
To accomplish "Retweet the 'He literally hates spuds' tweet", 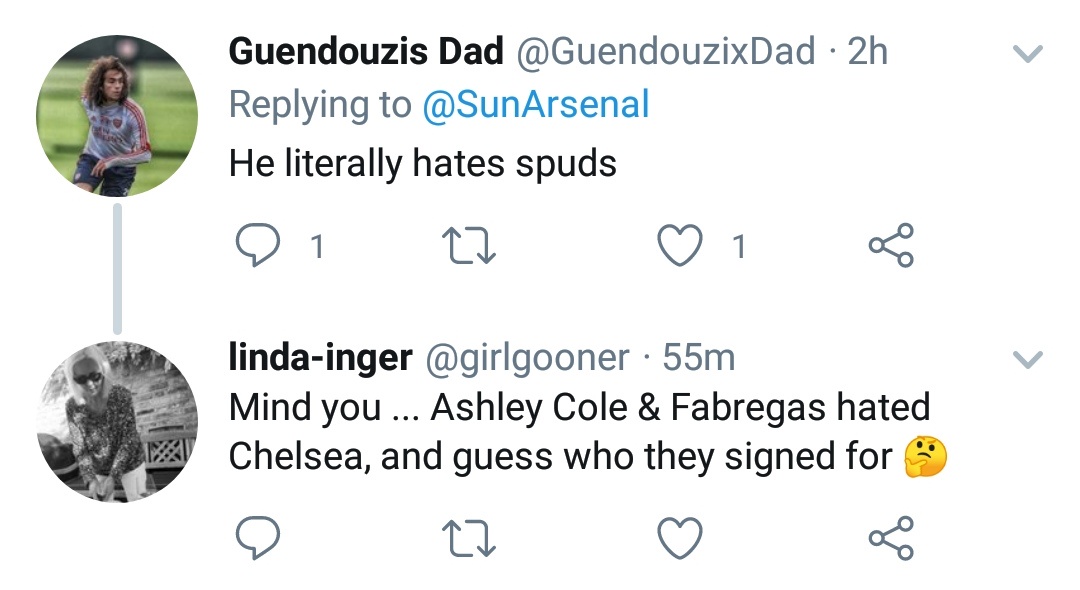I will pyautogui.click(x=468, y=246).
